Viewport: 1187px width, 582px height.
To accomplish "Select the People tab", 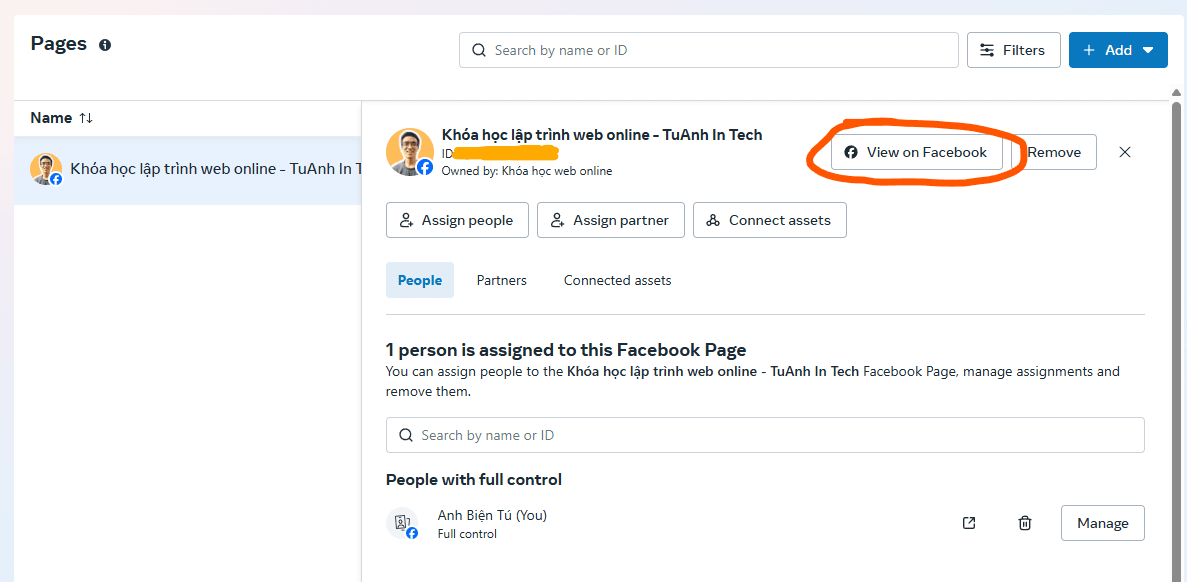I will [x=419, y=280].
